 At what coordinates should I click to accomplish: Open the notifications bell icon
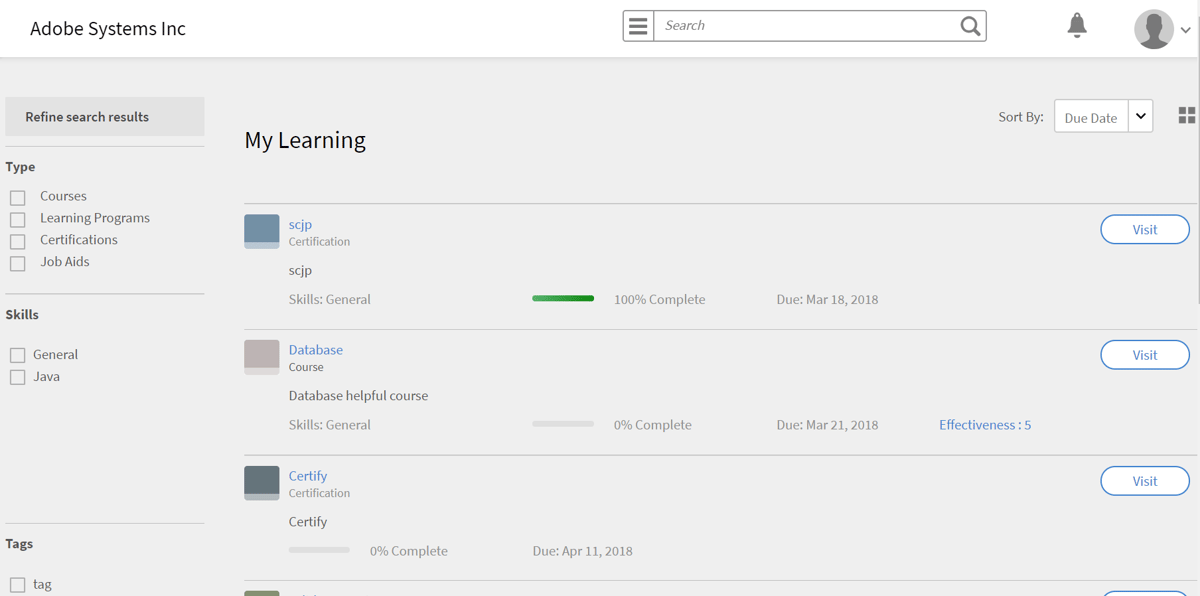[x=1077, y=26]
